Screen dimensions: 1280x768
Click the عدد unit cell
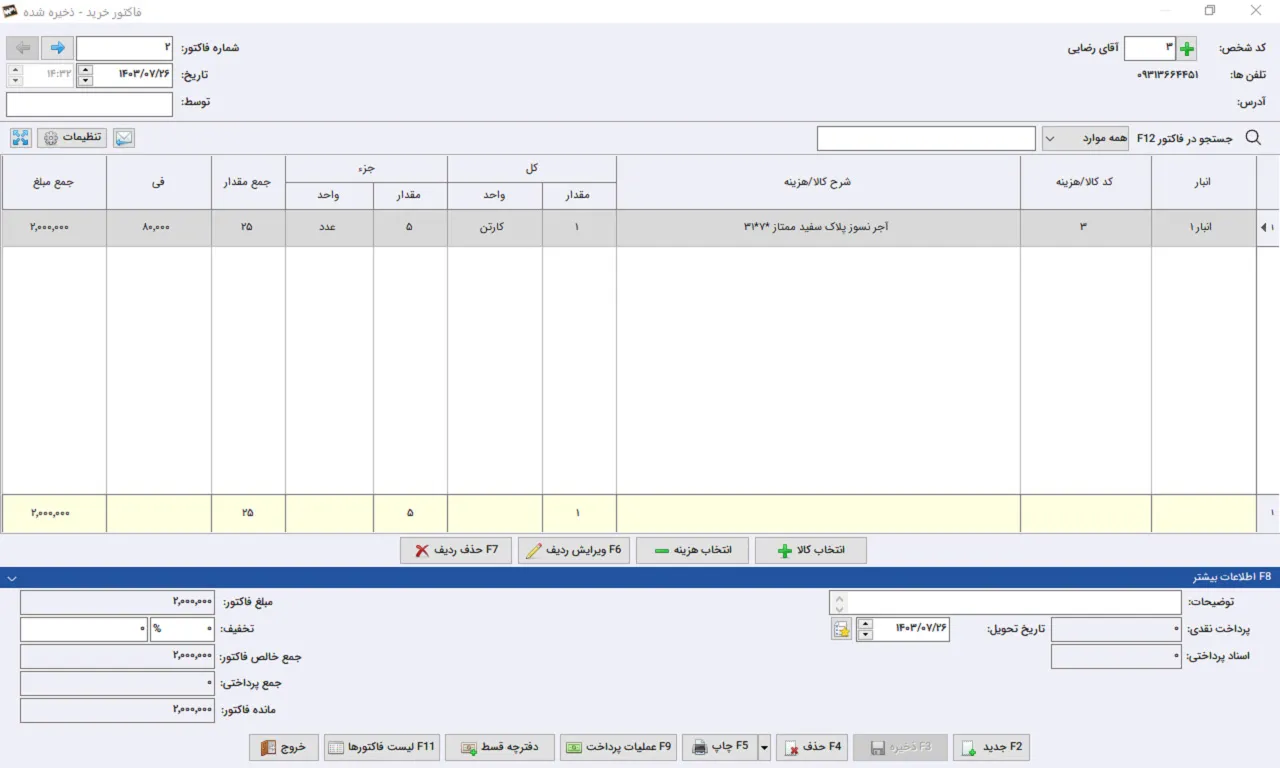329,228
